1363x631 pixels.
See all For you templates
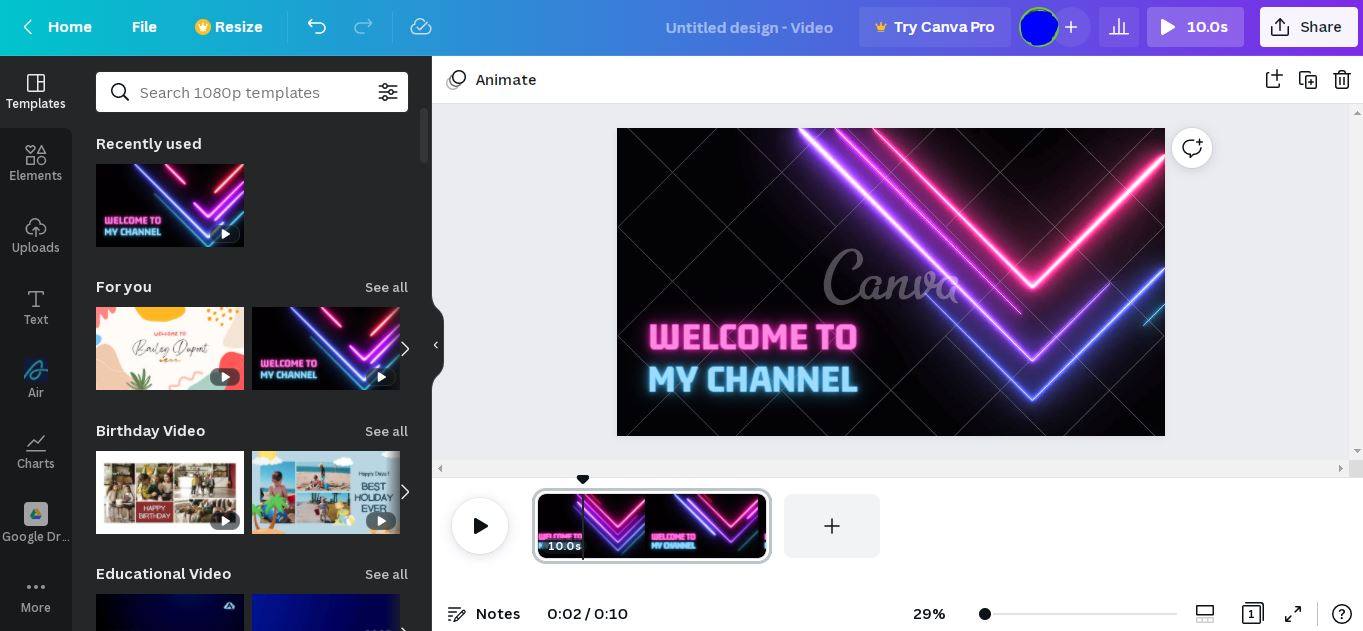[x=386, y=287]
